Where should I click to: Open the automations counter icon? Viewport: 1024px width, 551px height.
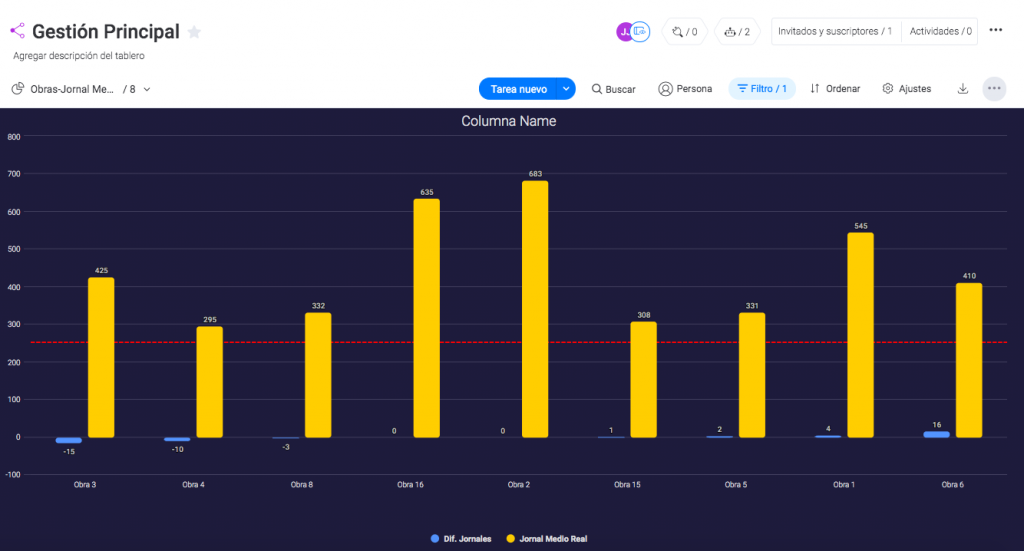click(685, 32)
